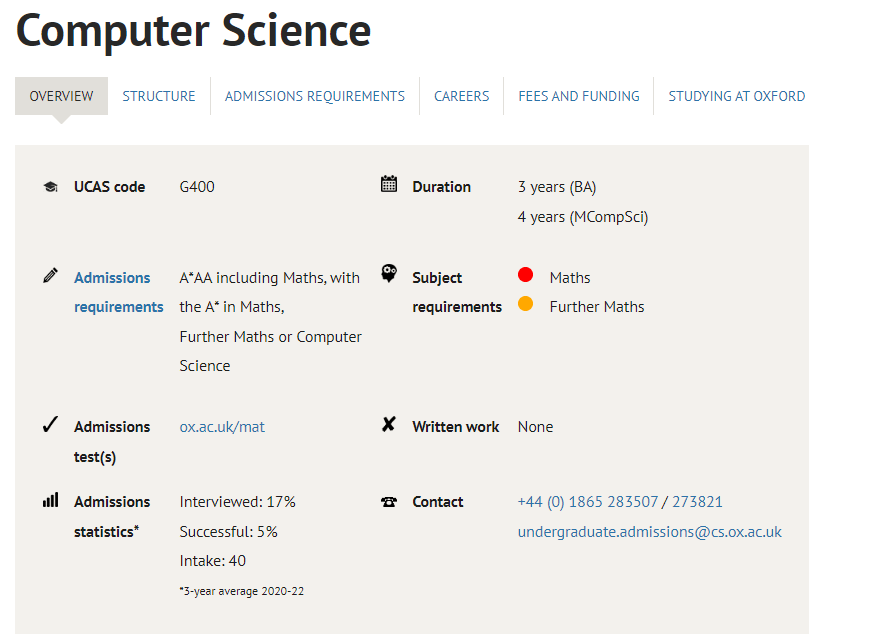Click the calendar icon next to Duration
The height and width of the screenshot is (641, 870).
point(389,184)
